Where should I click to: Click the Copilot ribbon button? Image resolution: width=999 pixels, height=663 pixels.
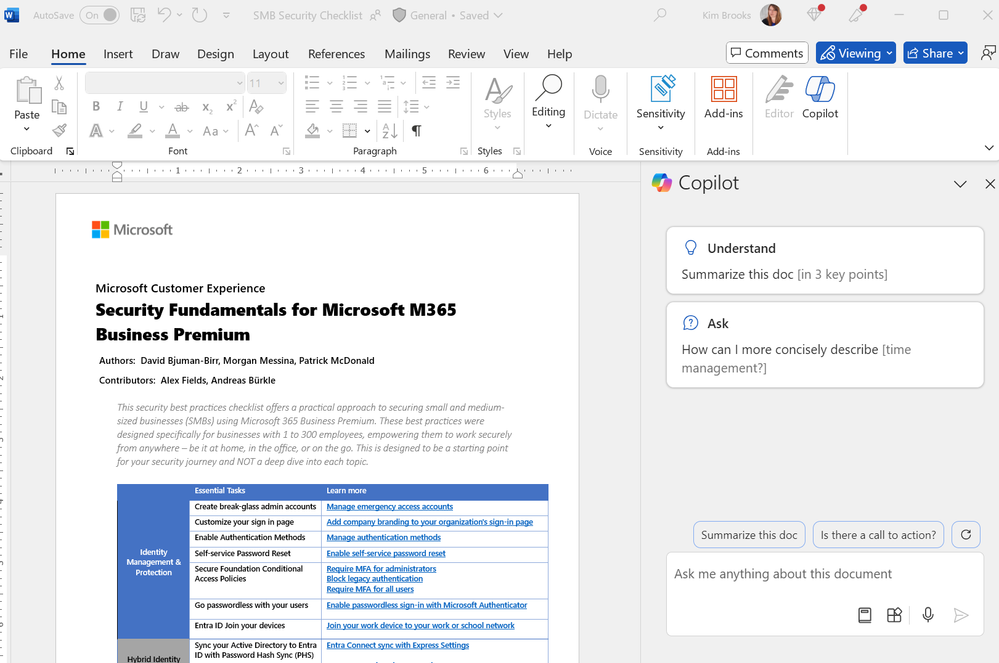point(820,97)
